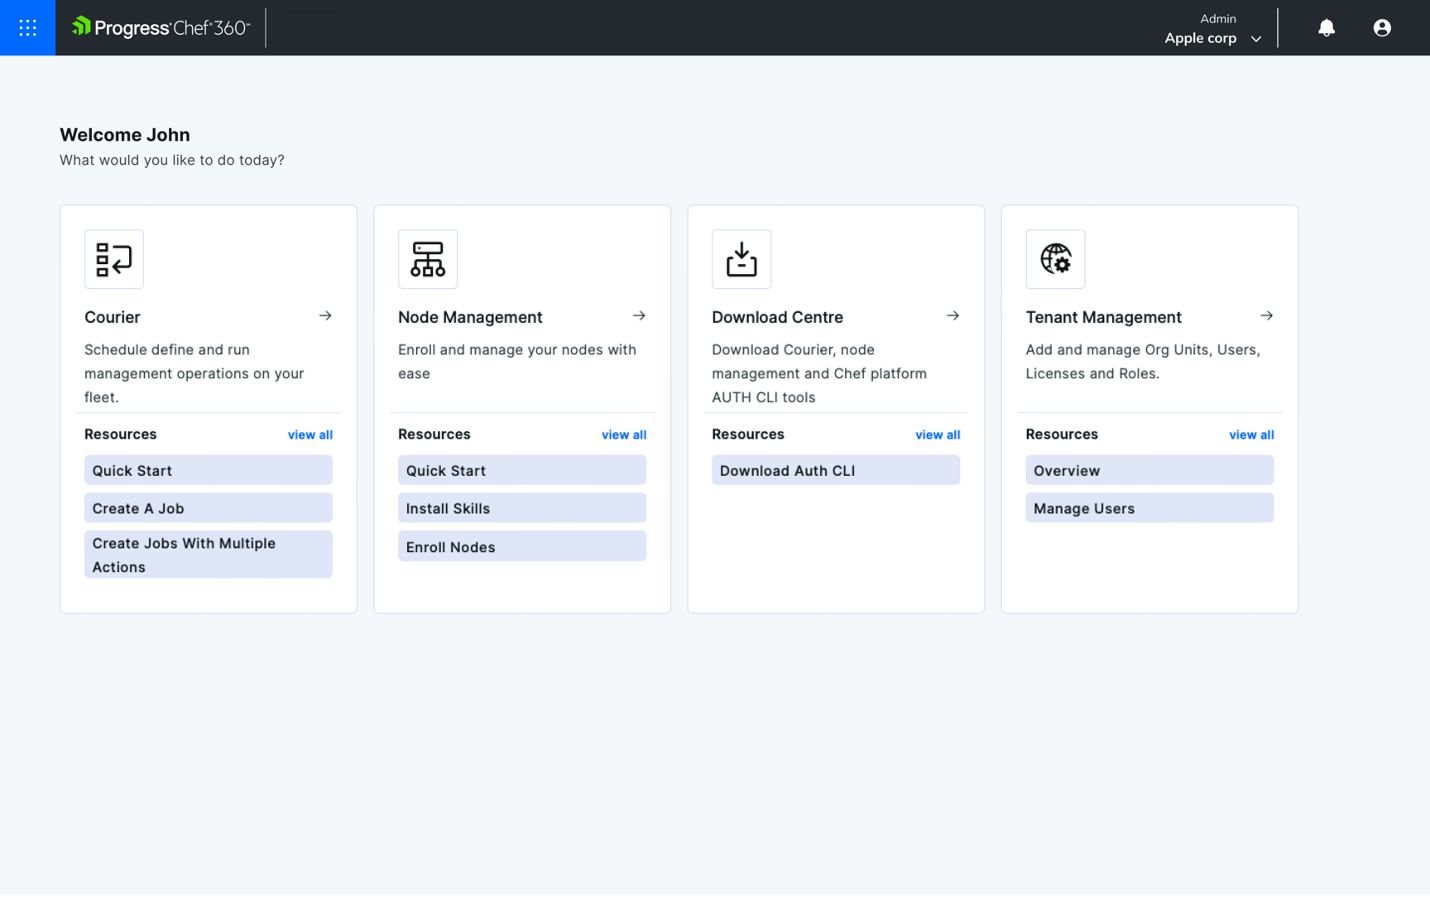Select Install Skills resource
This screenshot has width=1430, height=898.
[521, 508]
